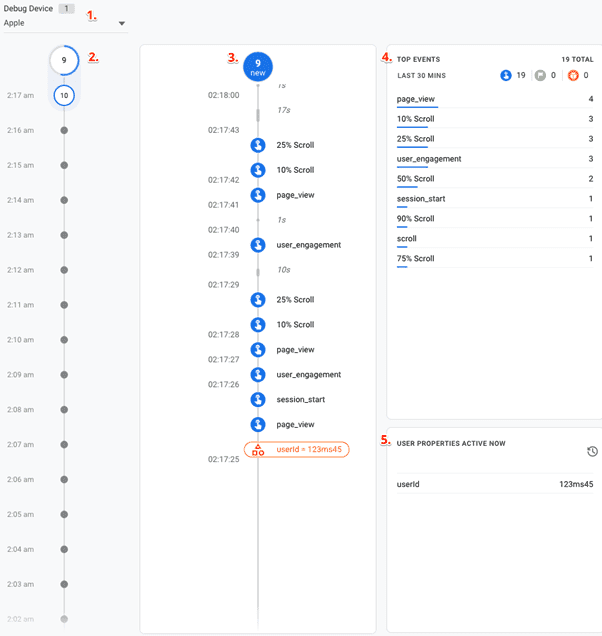Select the 2:10 am marker on minutes timeline
This screenshot has height=636, width=602.
(64, 340)
